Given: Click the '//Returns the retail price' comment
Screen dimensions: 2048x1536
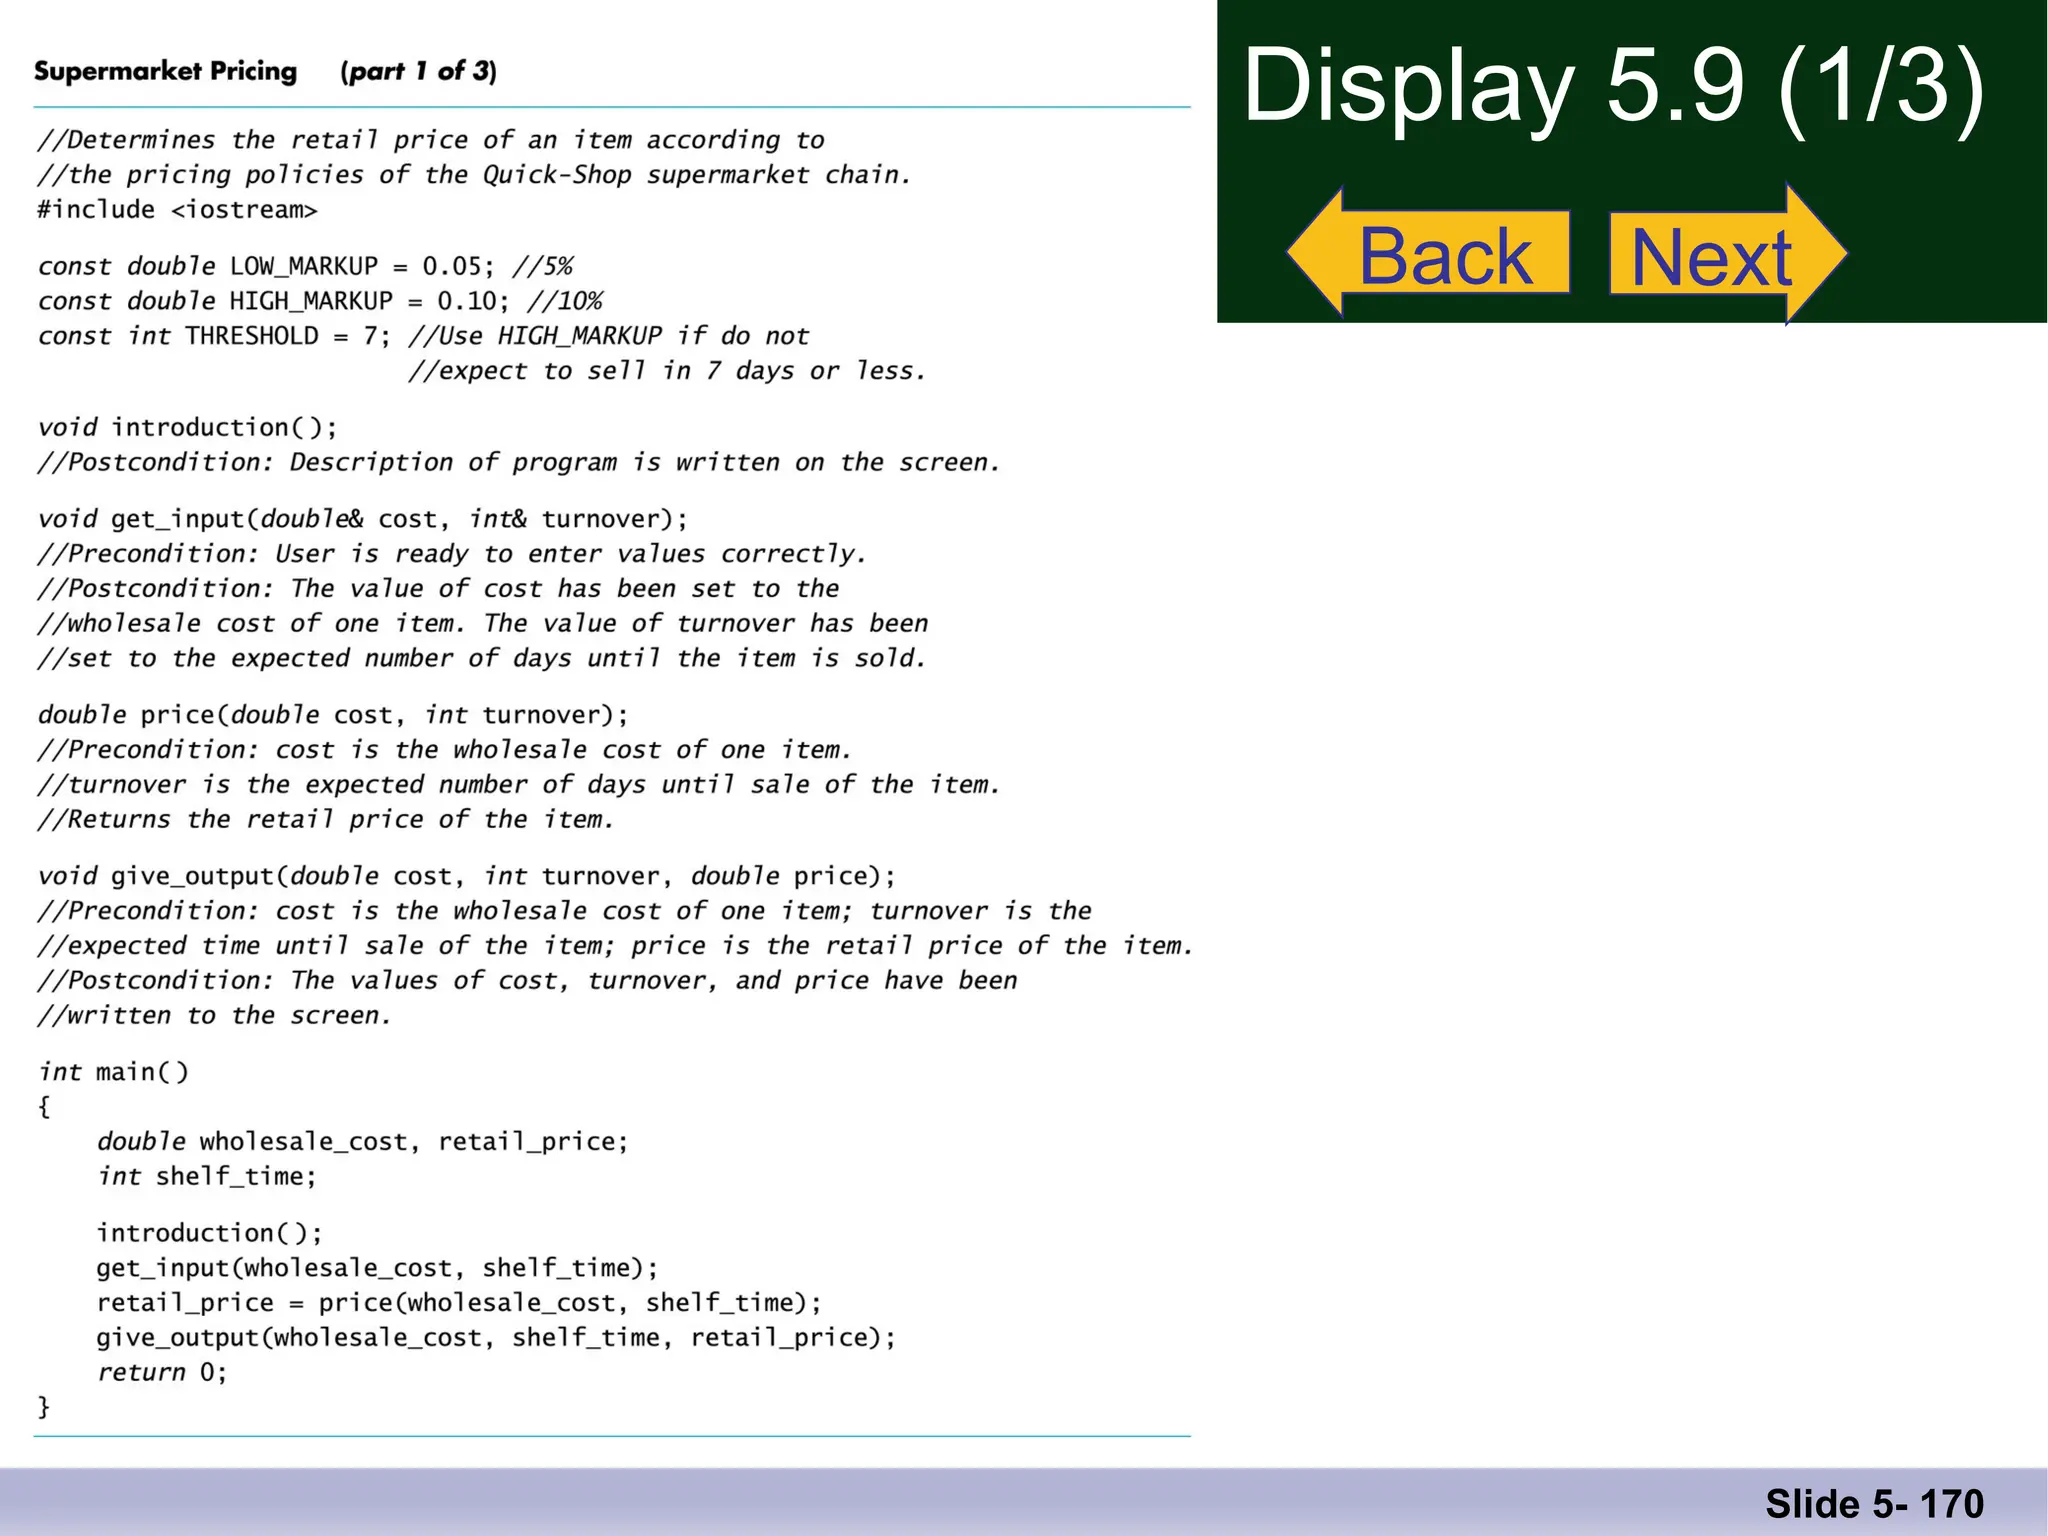Looking at the screenshot, I should [x=326, y=820].
